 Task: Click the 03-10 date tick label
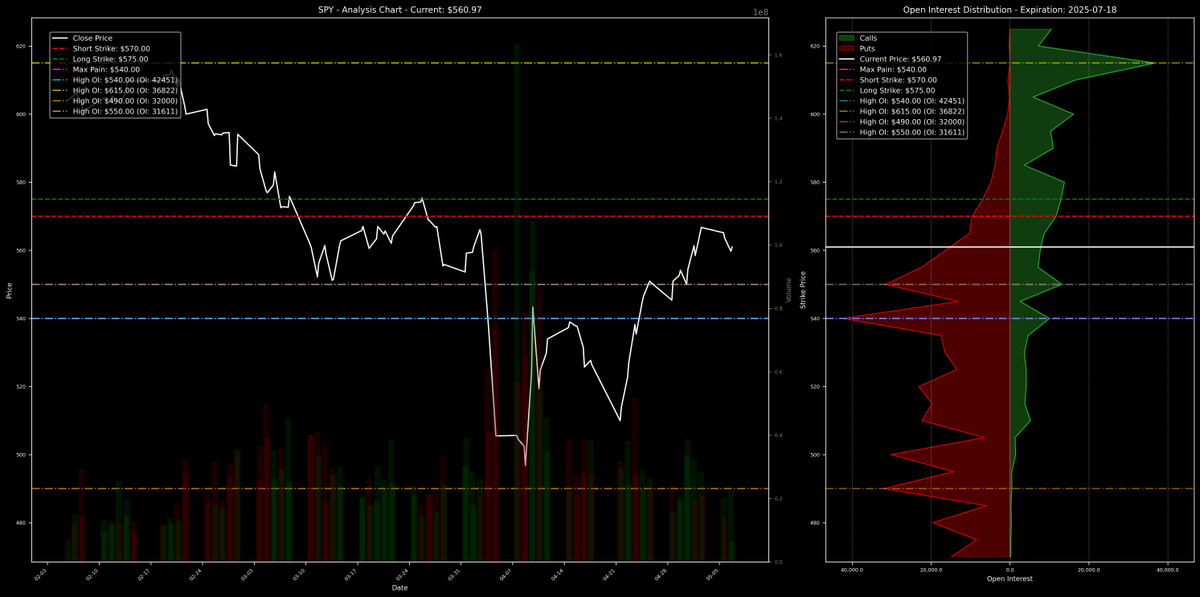[x=299, y=574]
